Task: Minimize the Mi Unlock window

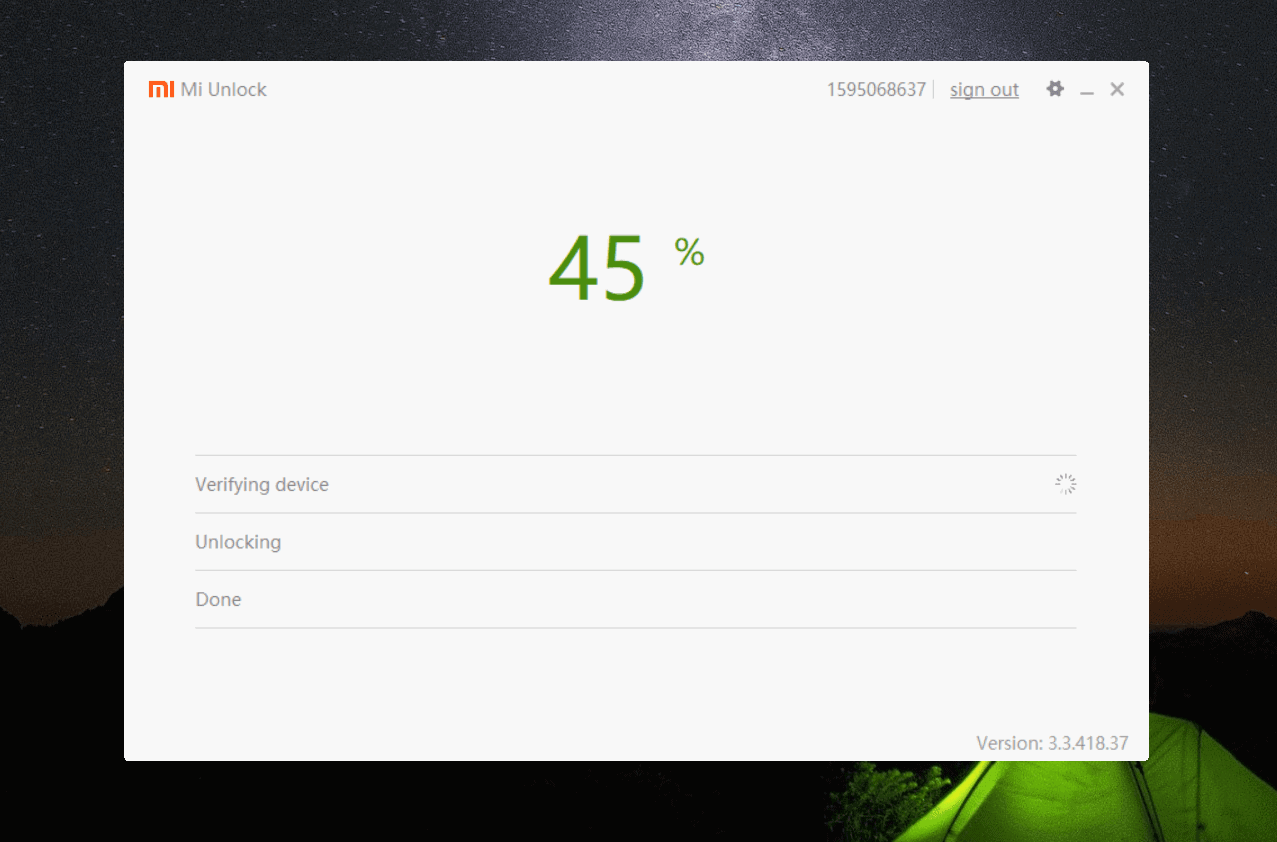Action: pyautogui.click(x=1087, y=91)
